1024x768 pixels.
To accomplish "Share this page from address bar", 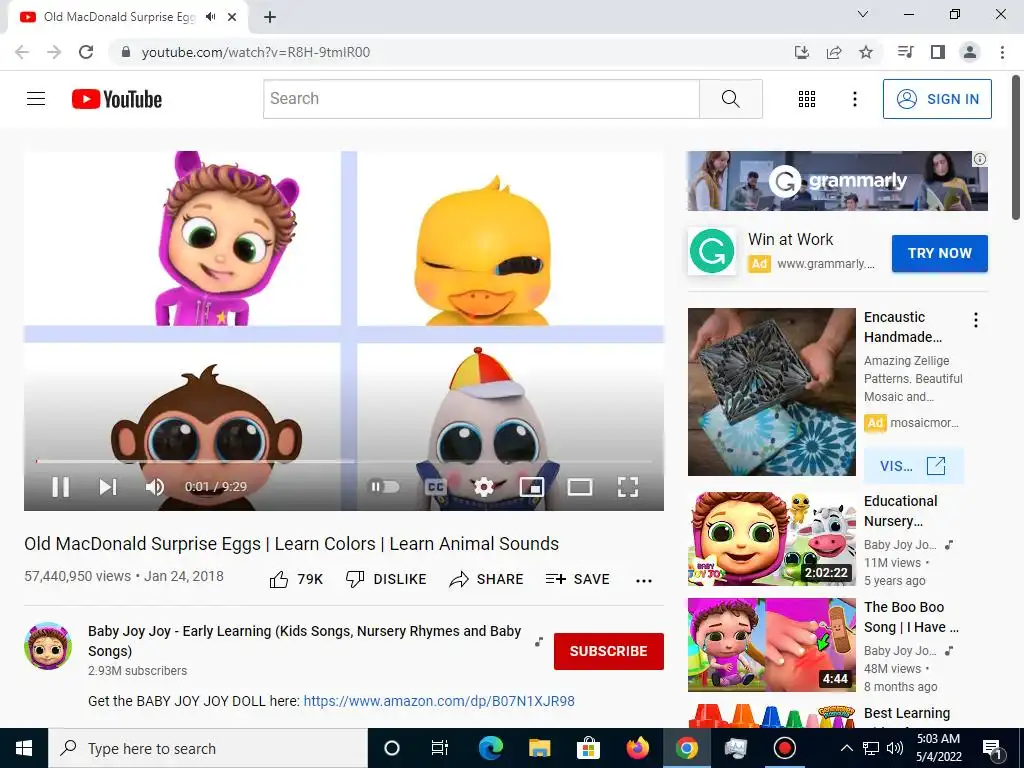I will (x=834, y=52).
